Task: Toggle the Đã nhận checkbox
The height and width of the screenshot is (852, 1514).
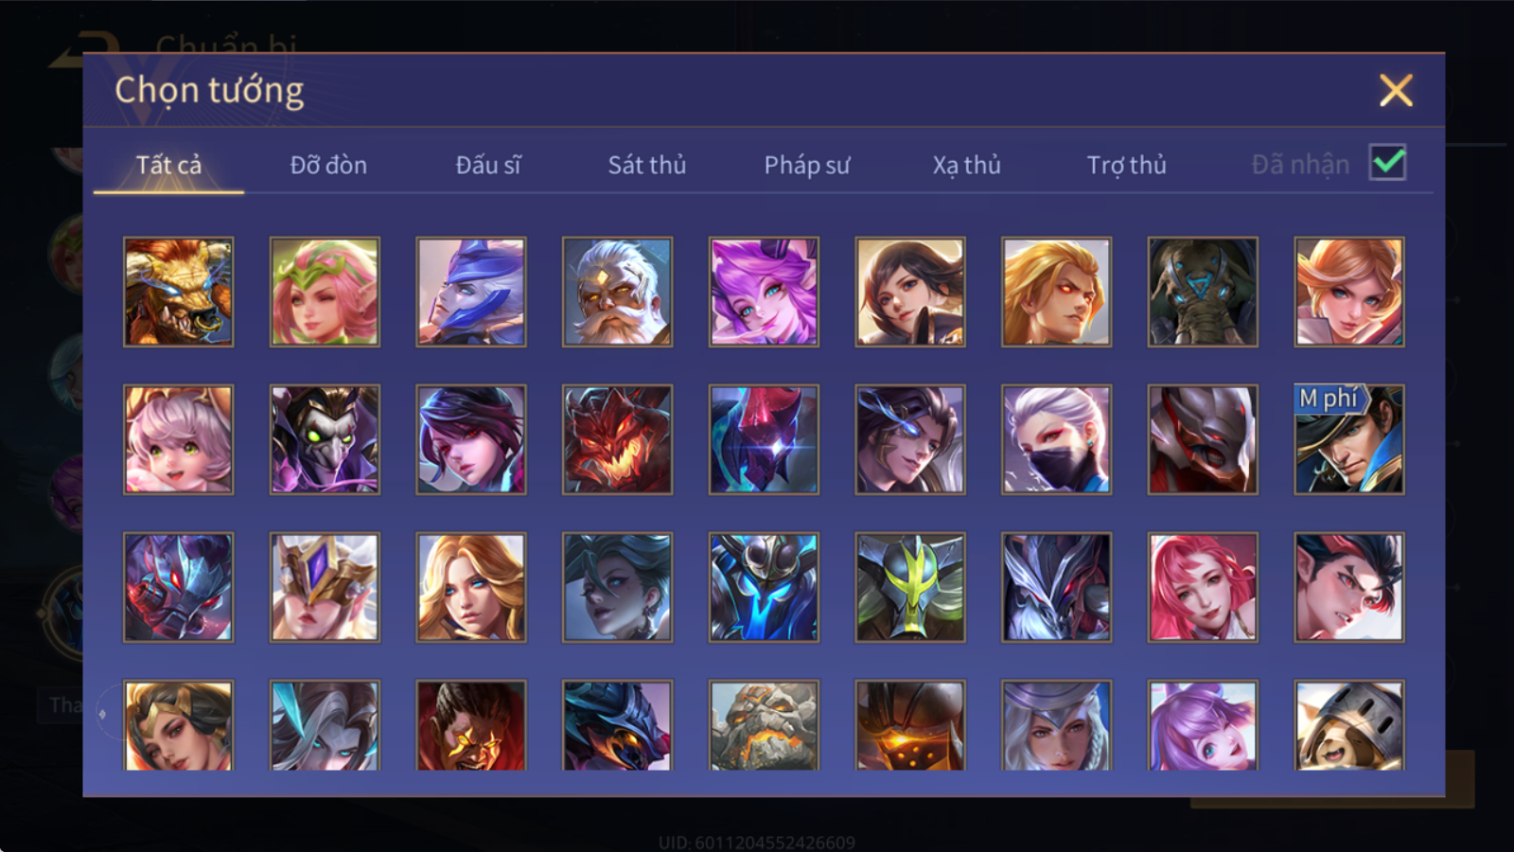Action: 1388,163
